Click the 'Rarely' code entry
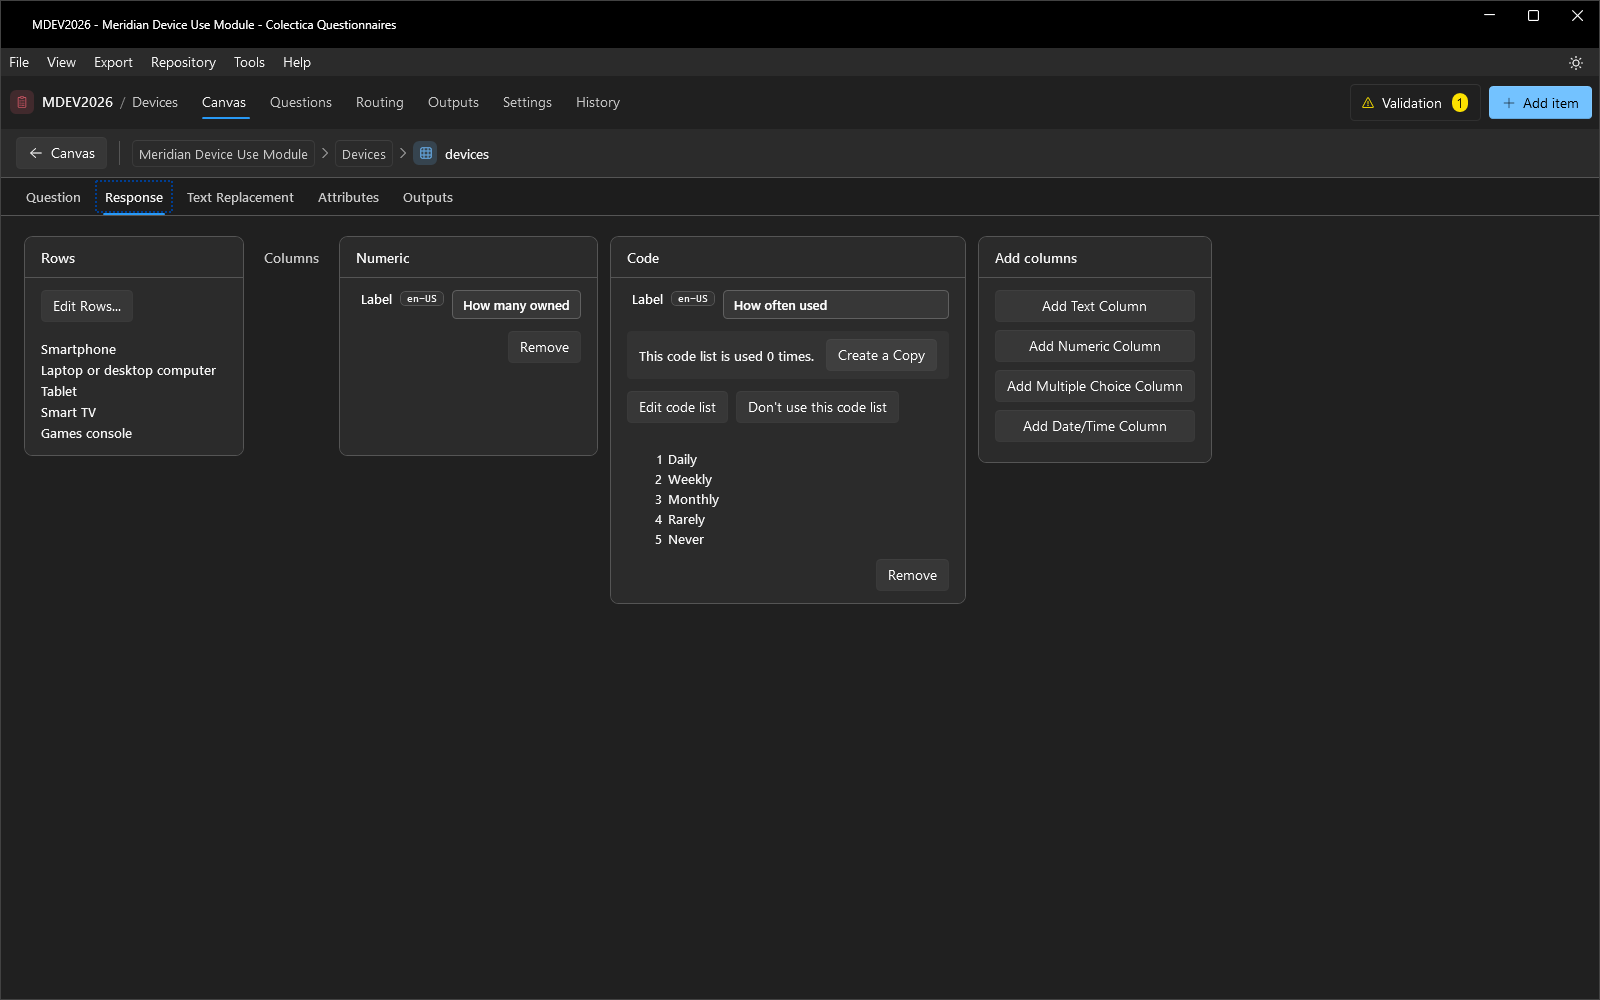 click(x=686, y=519)
